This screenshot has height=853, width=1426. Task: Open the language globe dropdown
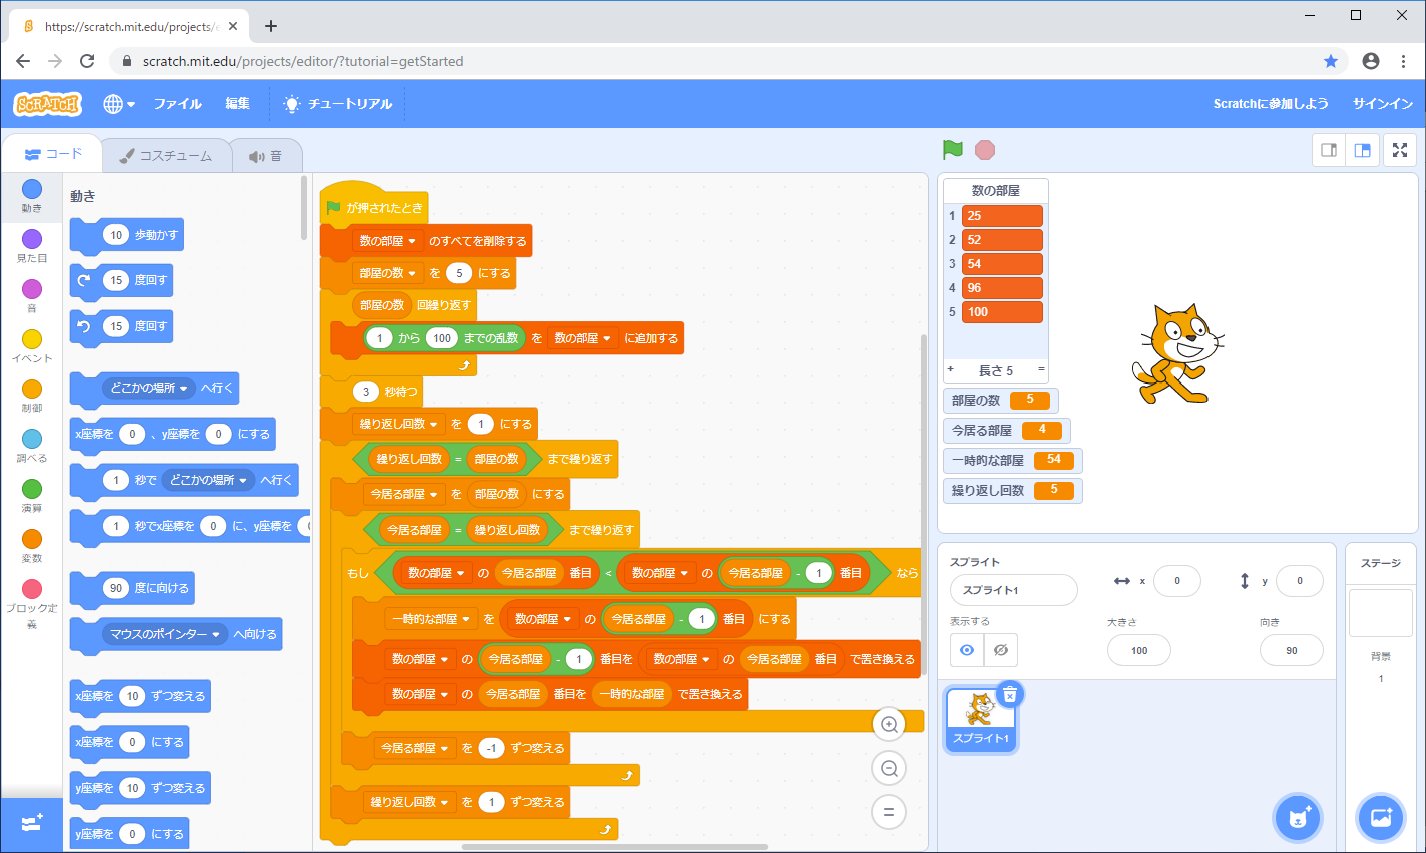(119, 104)
